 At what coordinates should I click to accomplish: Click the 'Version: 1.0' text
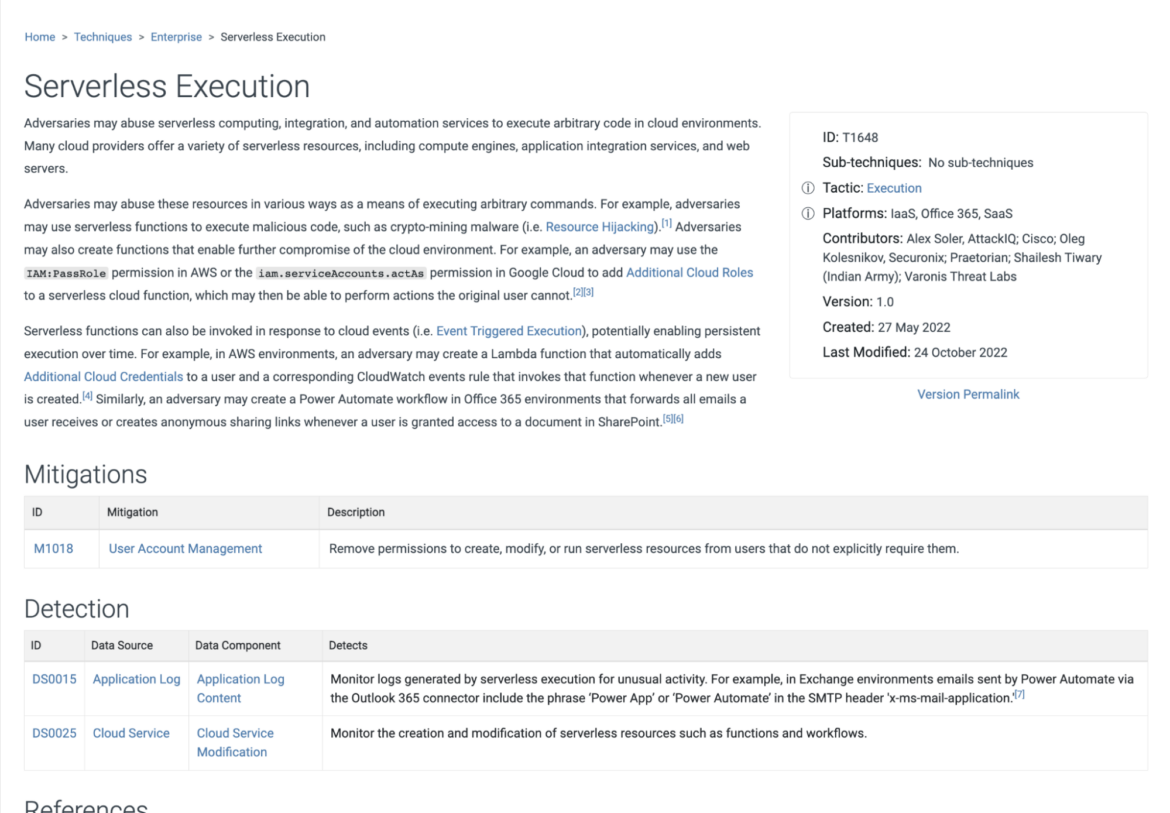(858, 302)
